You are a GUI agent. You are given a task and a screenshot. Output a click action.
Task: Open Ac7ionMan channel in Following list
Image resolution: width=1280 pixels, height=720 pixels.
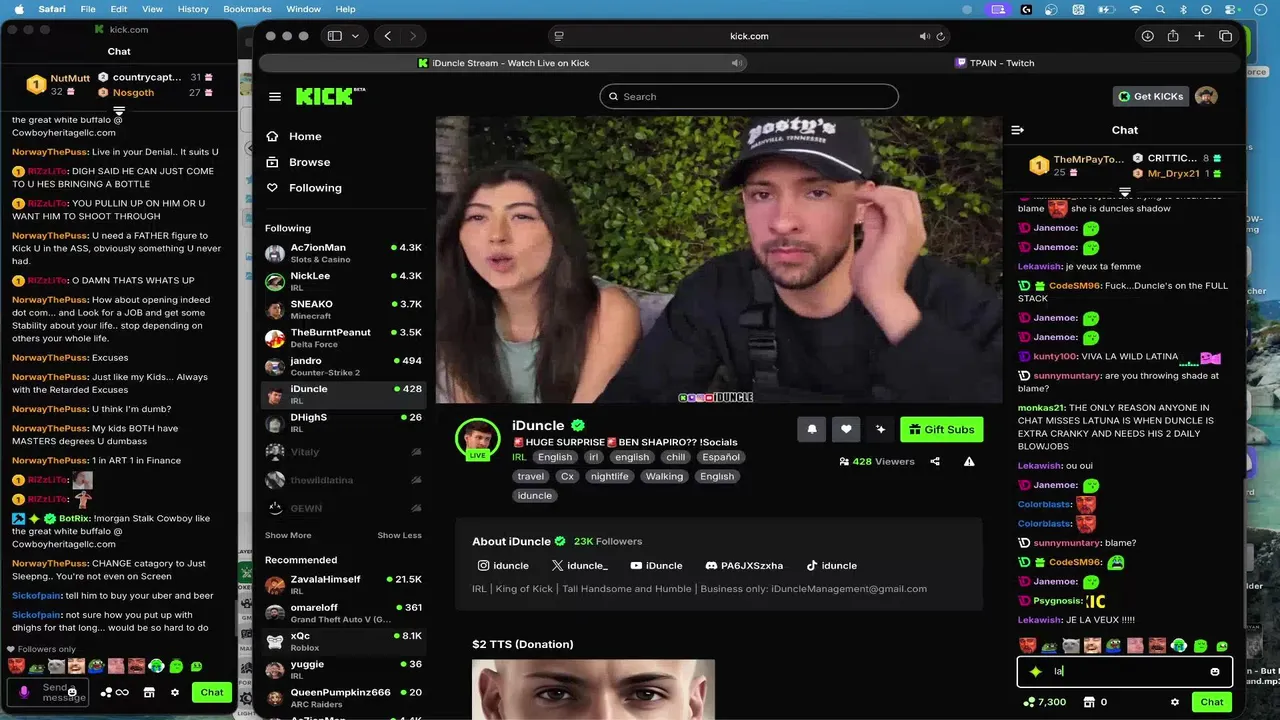click(x=343, y=253)
